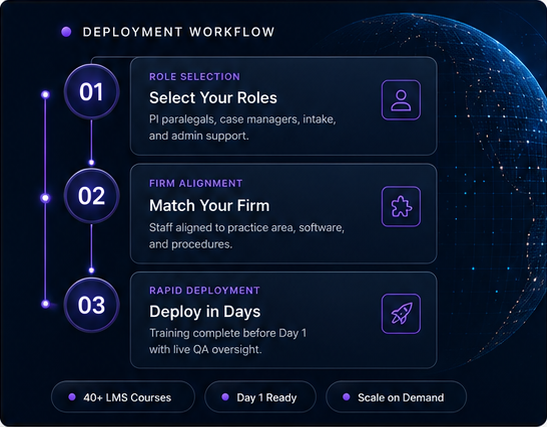
Task: Click the text 'and admin support.'
Action: pos(199,135)
